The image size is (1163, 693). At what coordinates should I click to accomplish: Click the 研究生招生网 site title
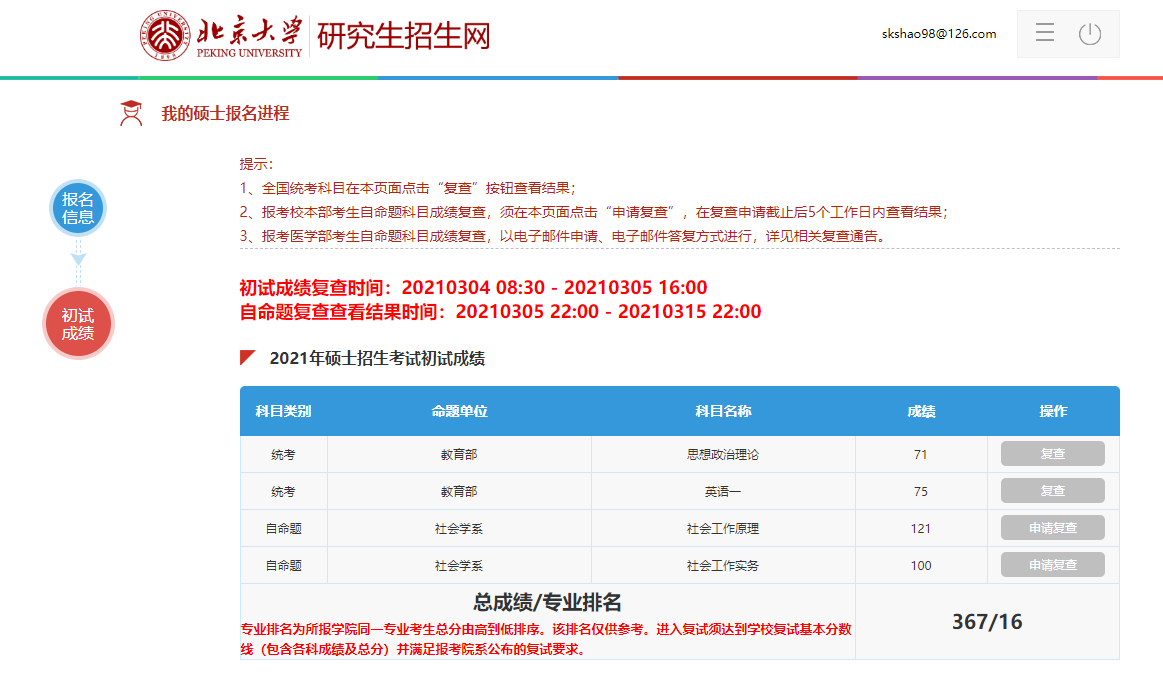pyautogui.click(x=404, y=35)
